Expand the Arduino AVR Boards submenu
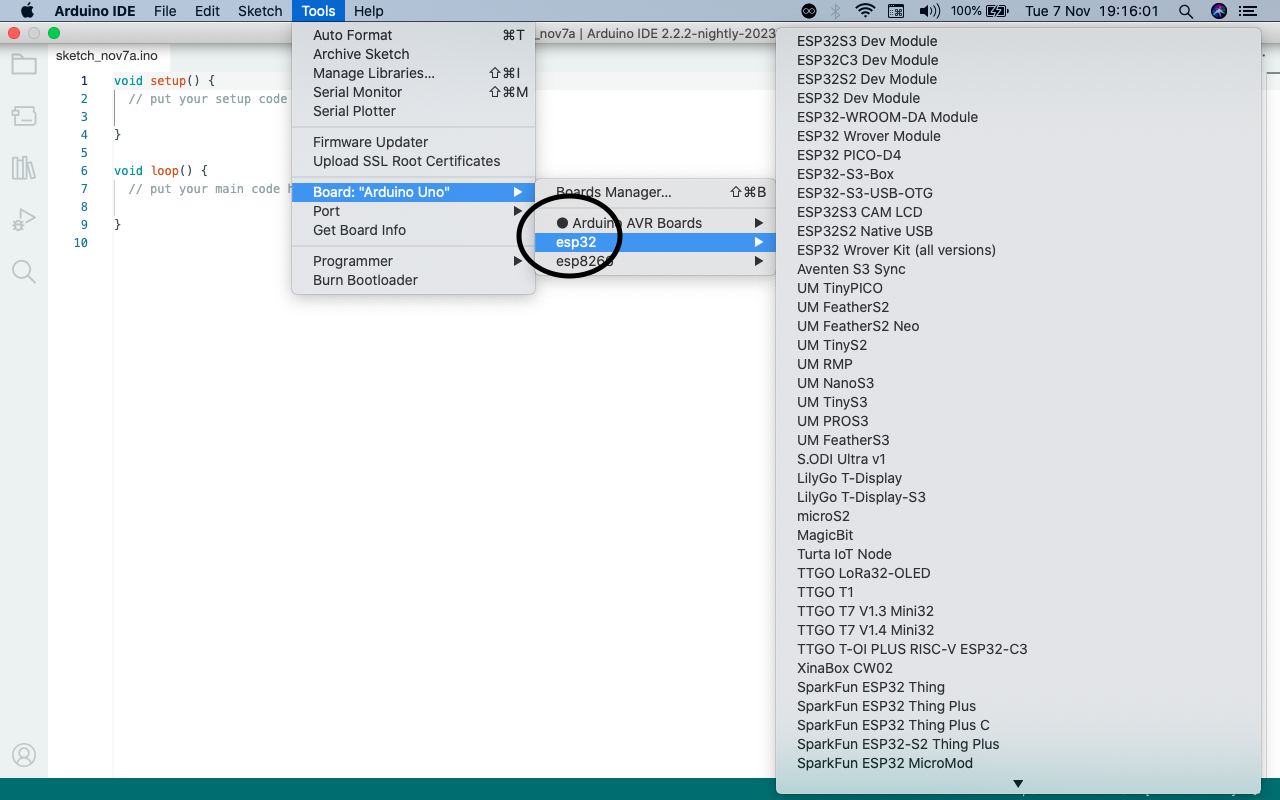 point(655,223)
